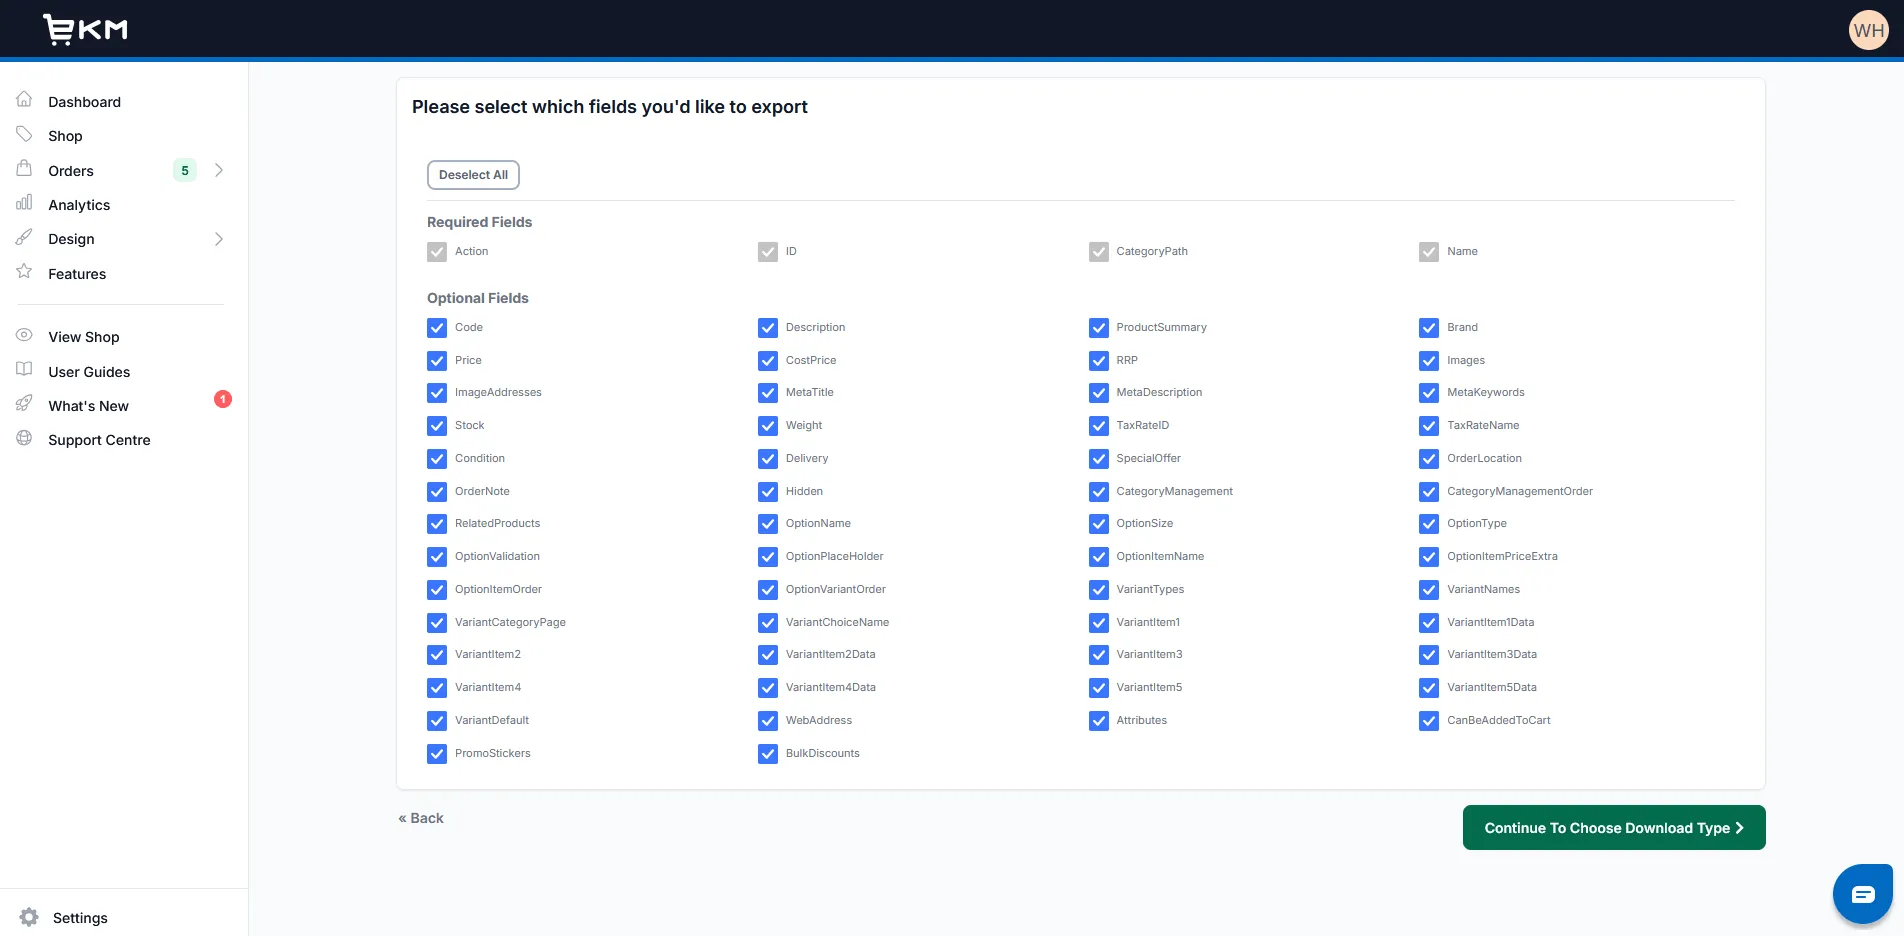Click the Features star icon
The image size is (1904, 936).
tap(24, 272)
